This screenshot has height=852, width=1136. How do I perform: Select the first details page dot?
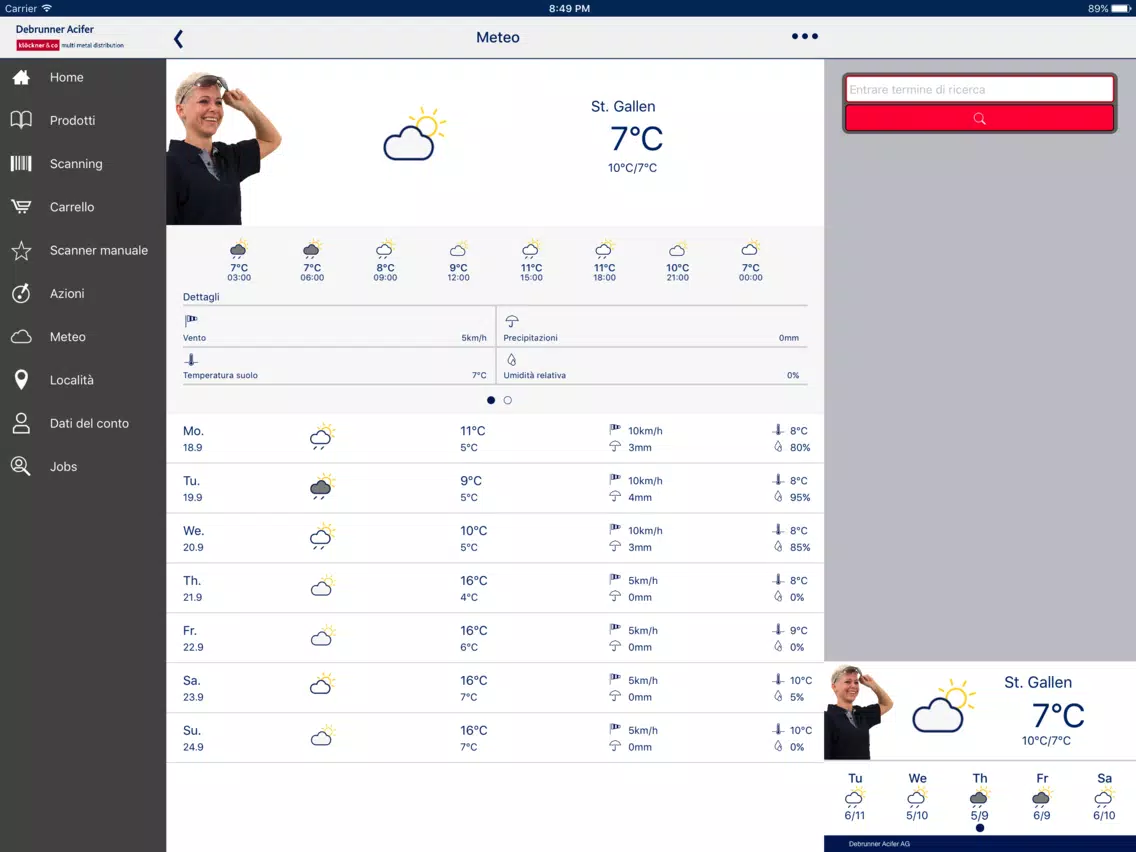pos(491,400)
